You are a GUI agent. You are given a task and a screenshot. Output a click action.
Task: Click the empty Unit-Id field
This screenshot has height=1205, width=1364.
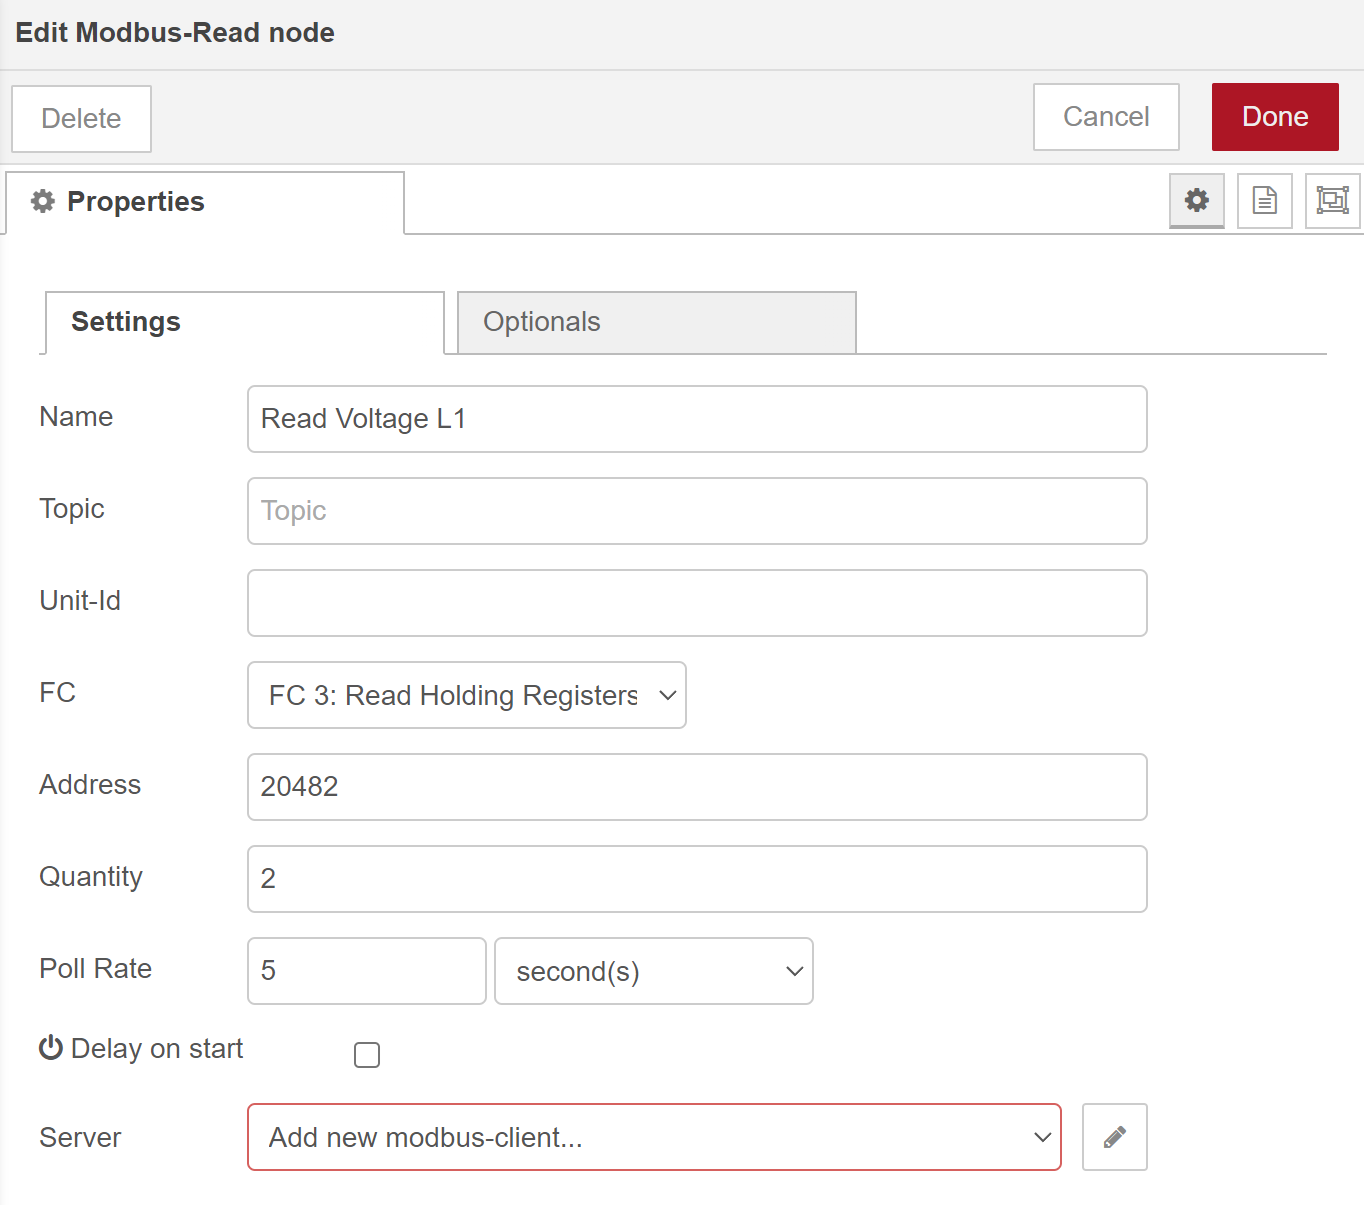697,603
